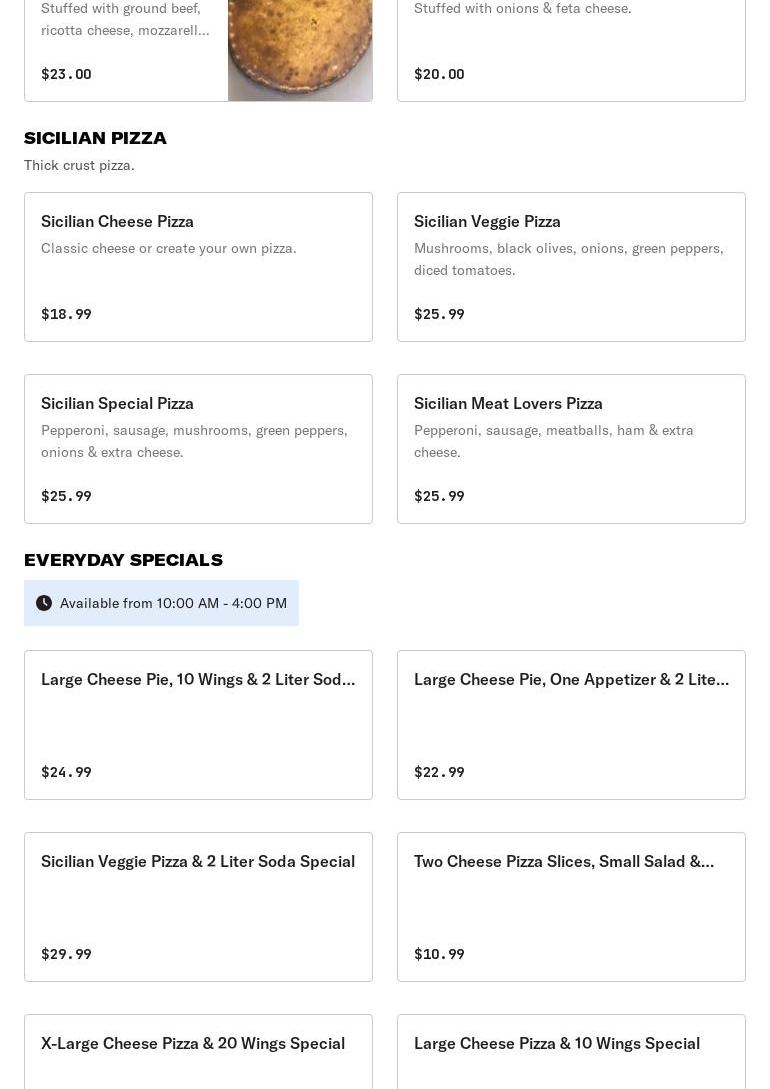The width and height of the screenshot is (770, 1089).
Task: Click the $20.00 onions and feta item
Action: 571,50
